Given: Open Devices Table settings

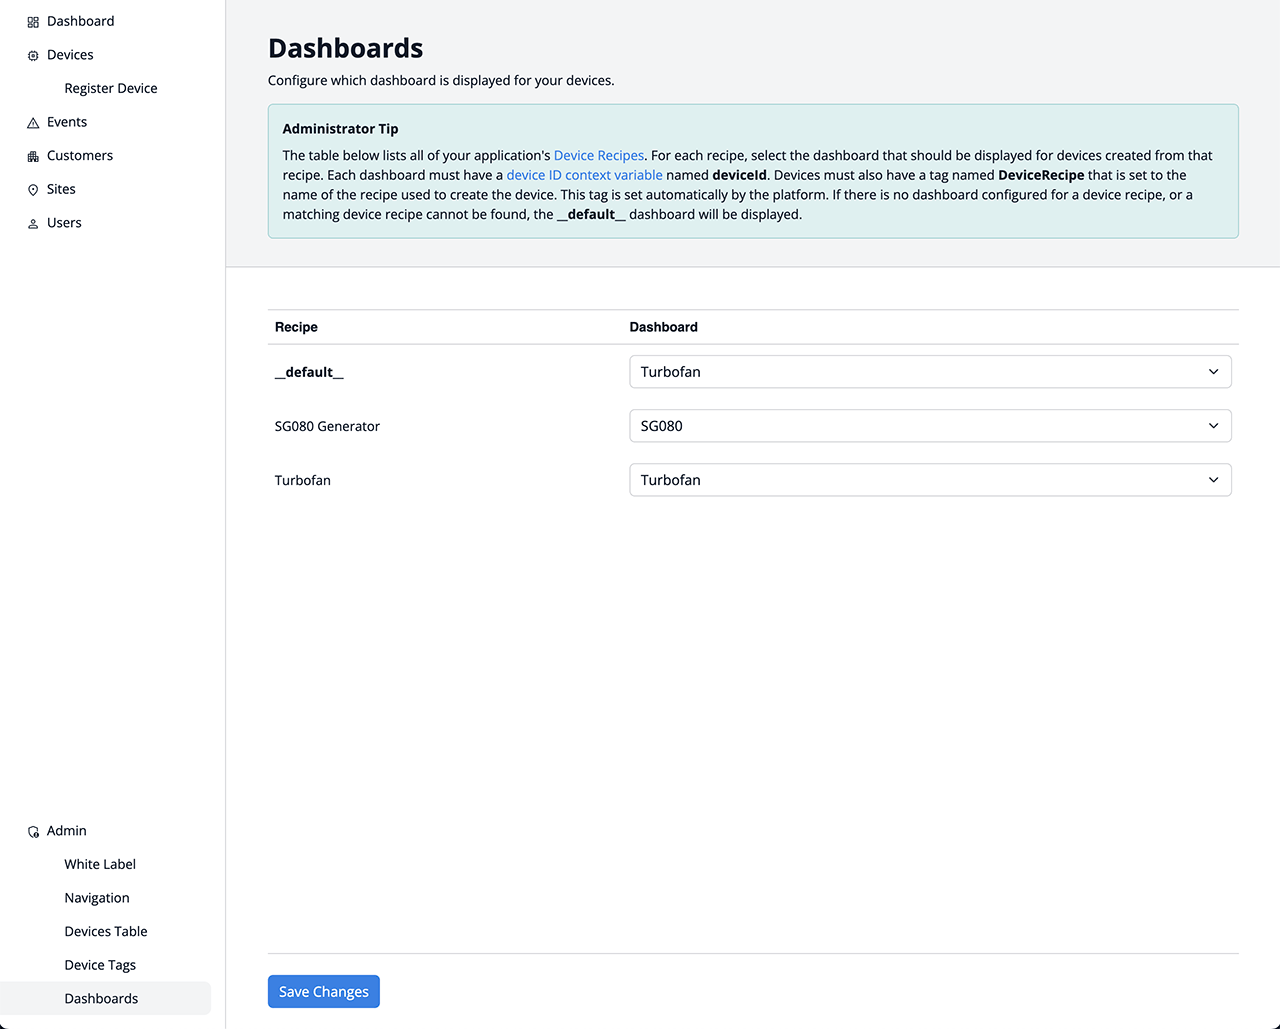Looking at the screenshot, I should tap(106, 931).
